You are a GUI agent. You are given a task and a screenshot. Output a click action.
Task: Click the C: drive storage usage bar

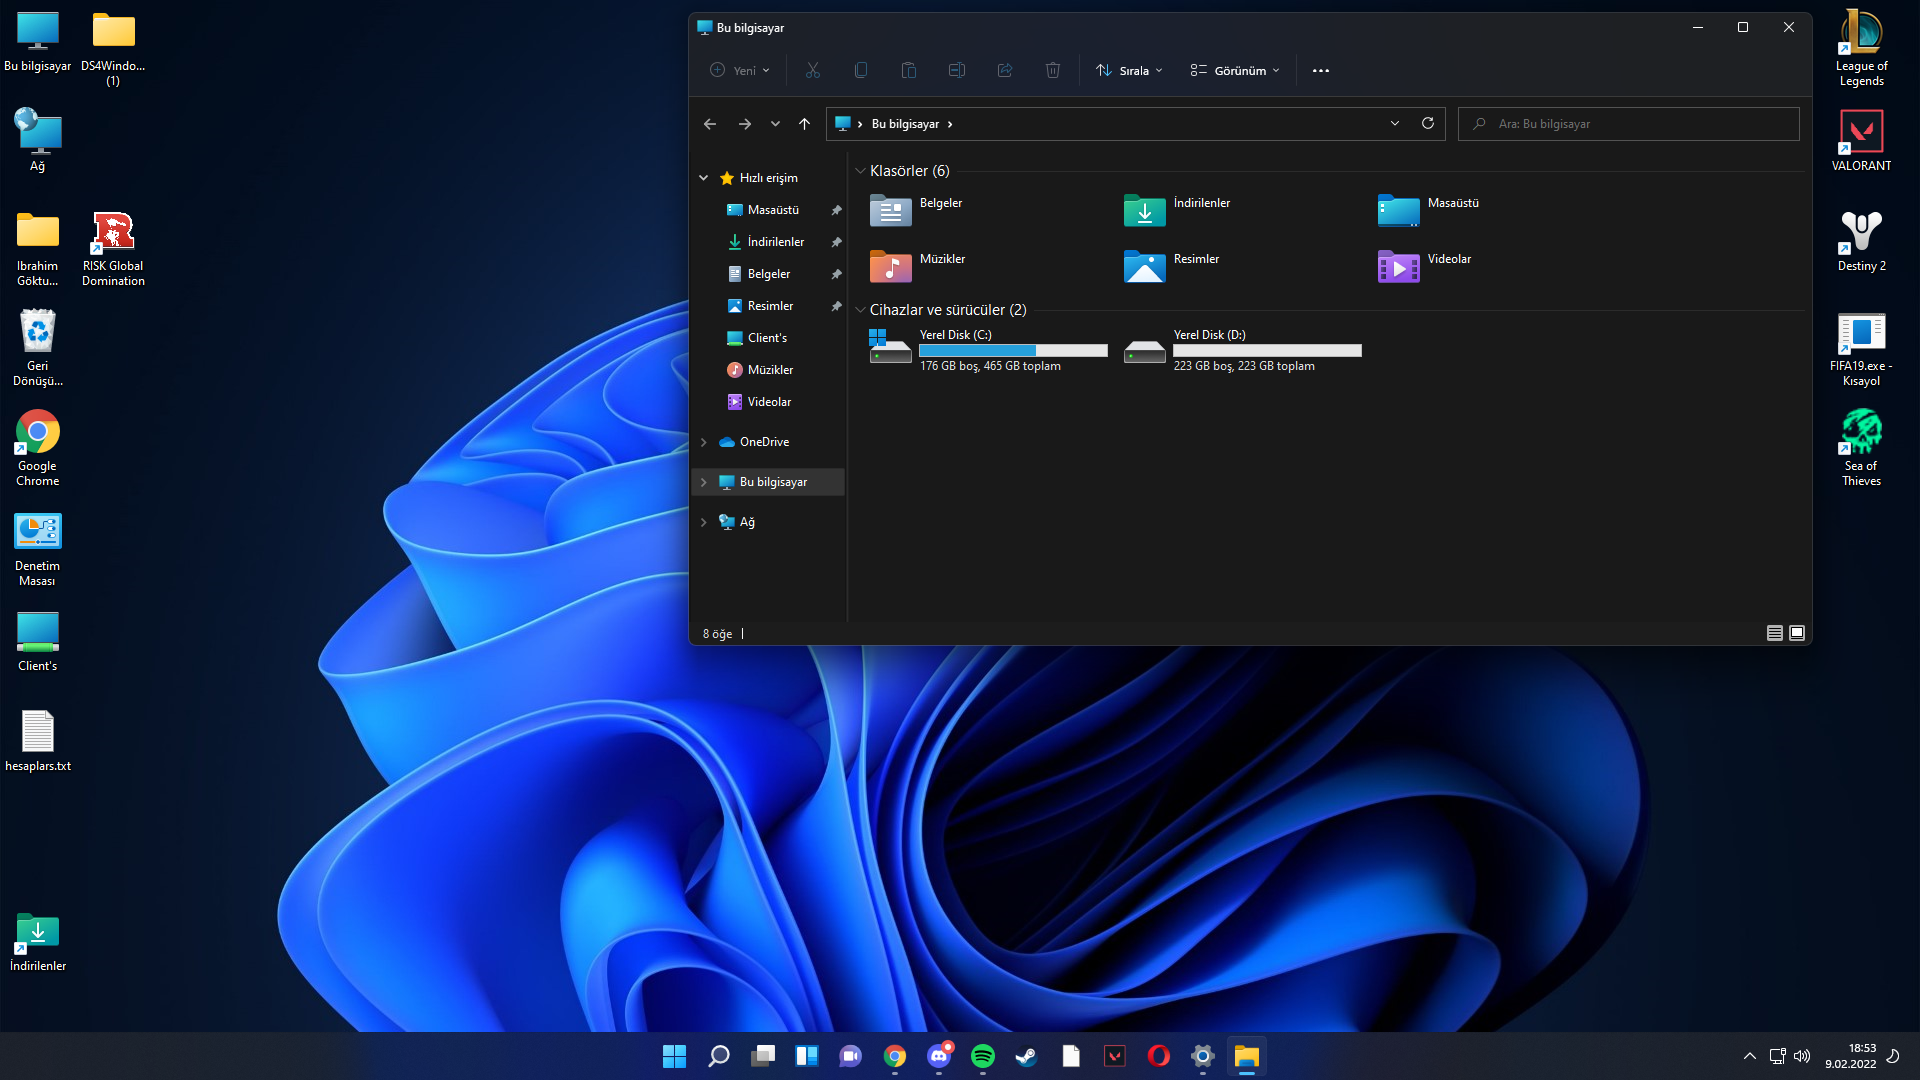[1013, 351]
